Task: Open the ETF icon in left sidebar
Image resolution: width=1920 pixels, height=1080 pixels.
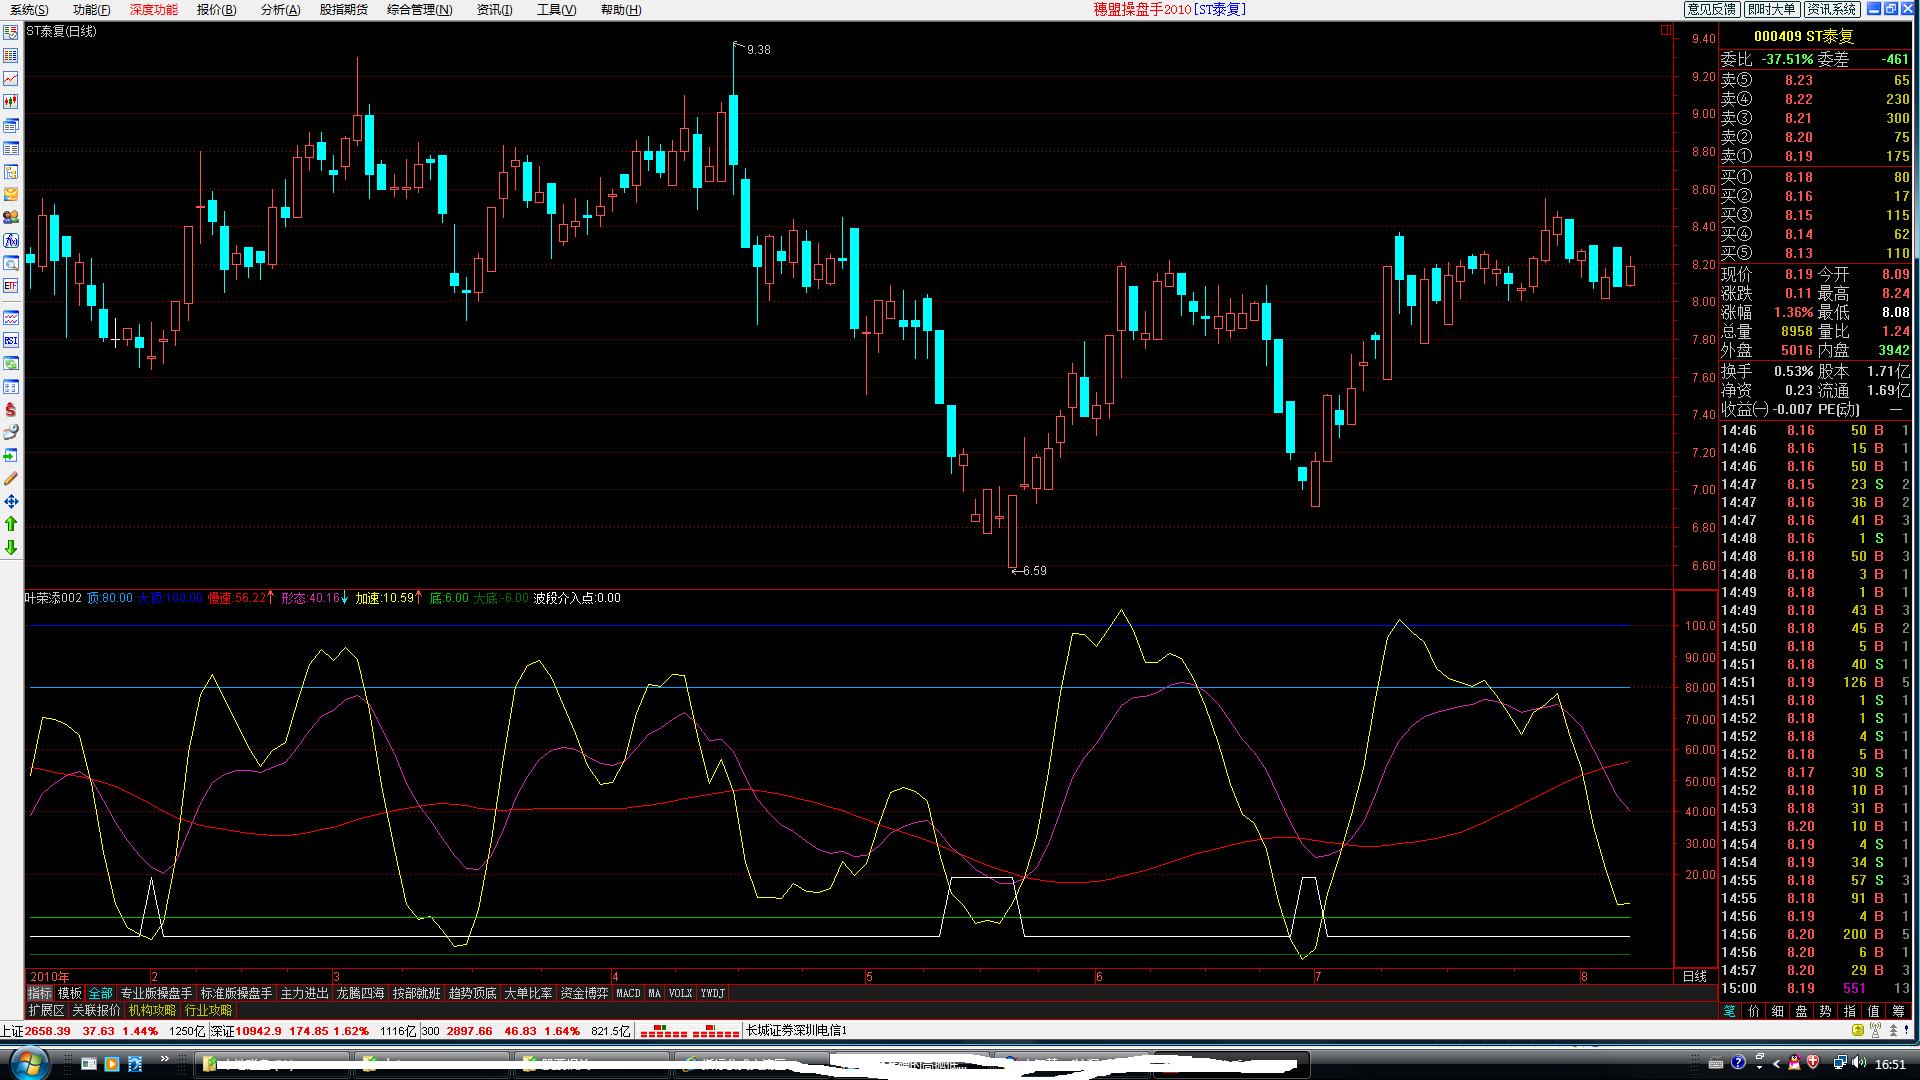Action: (11, 286)
